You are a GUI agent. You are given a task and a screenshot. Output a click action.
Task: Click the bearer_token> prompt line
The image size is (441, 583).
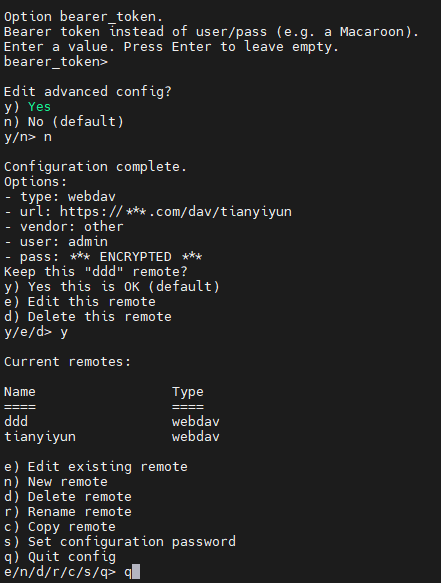(56, 62)
